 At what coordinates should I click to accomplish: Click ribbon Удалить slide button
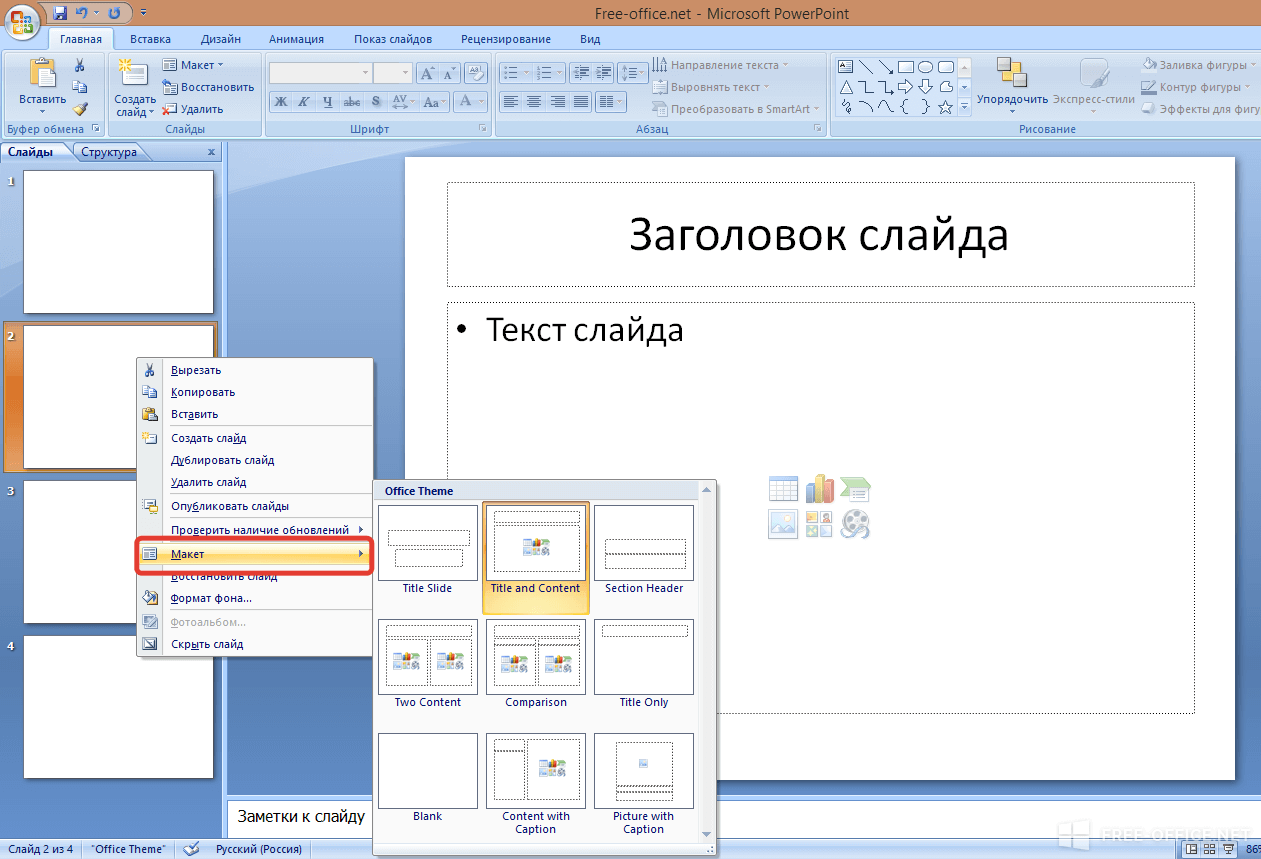tap(194, 109)
